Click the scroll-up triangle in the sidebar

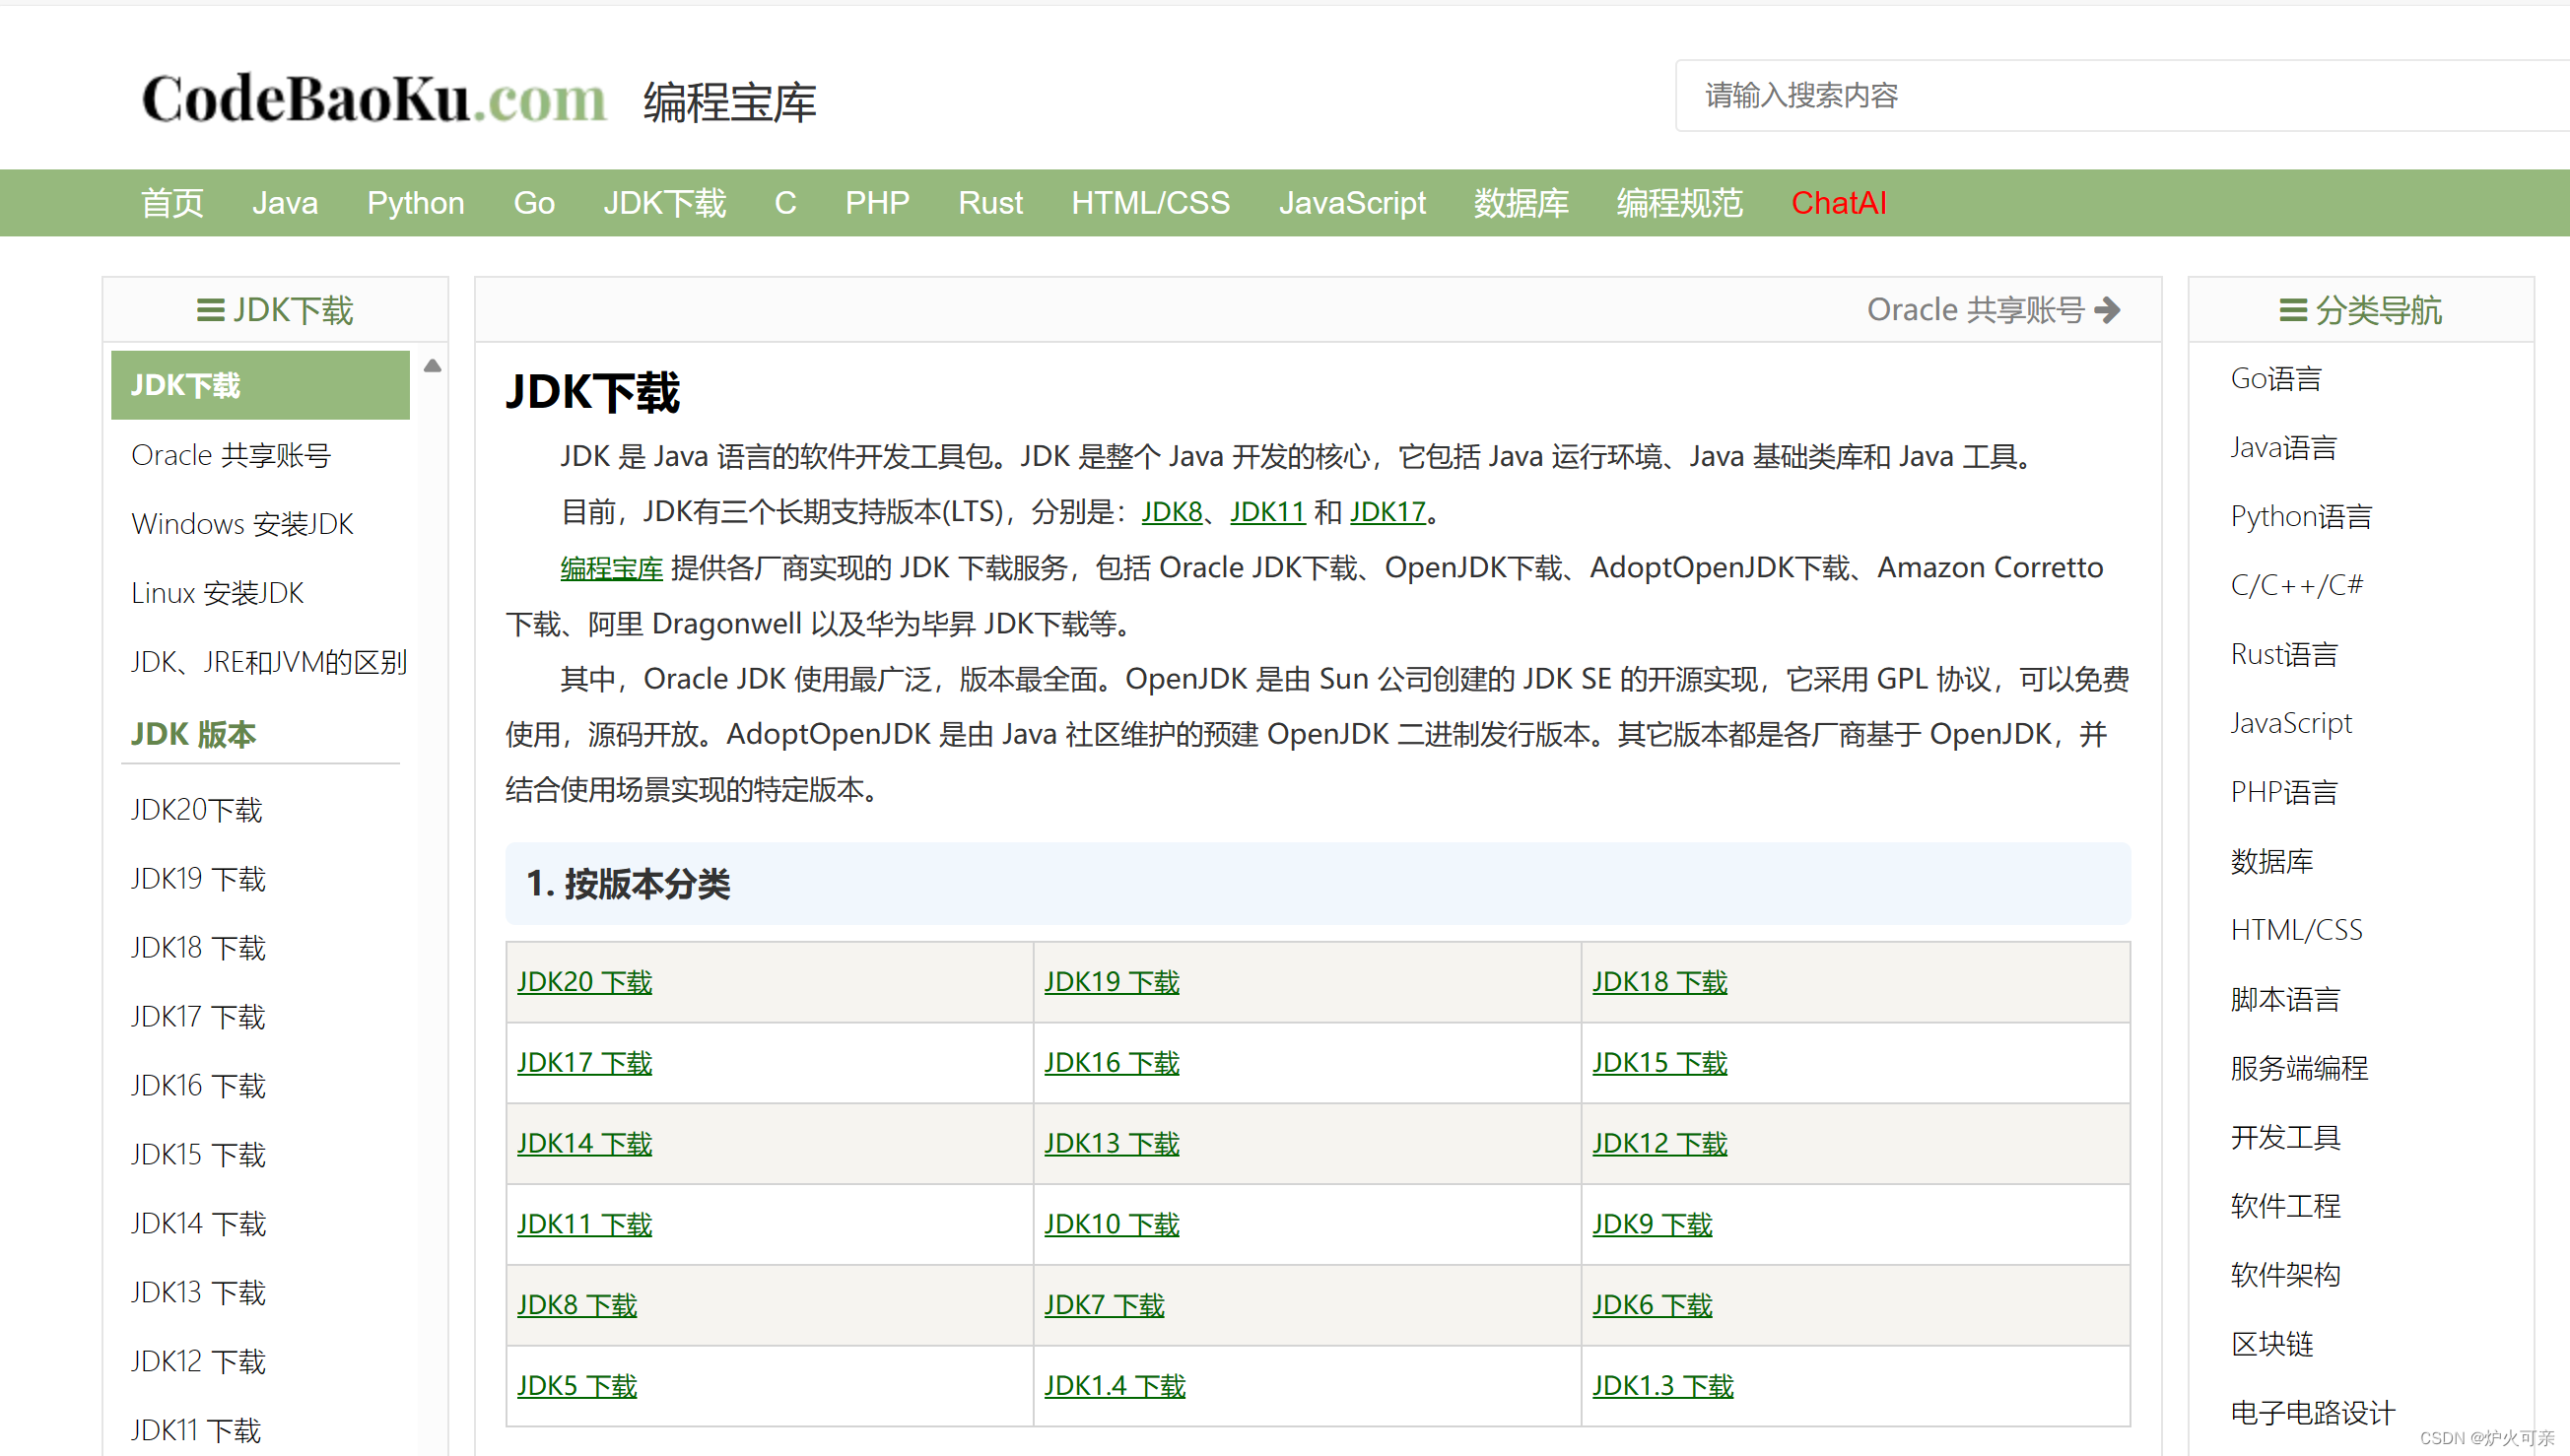pos(434,367)
